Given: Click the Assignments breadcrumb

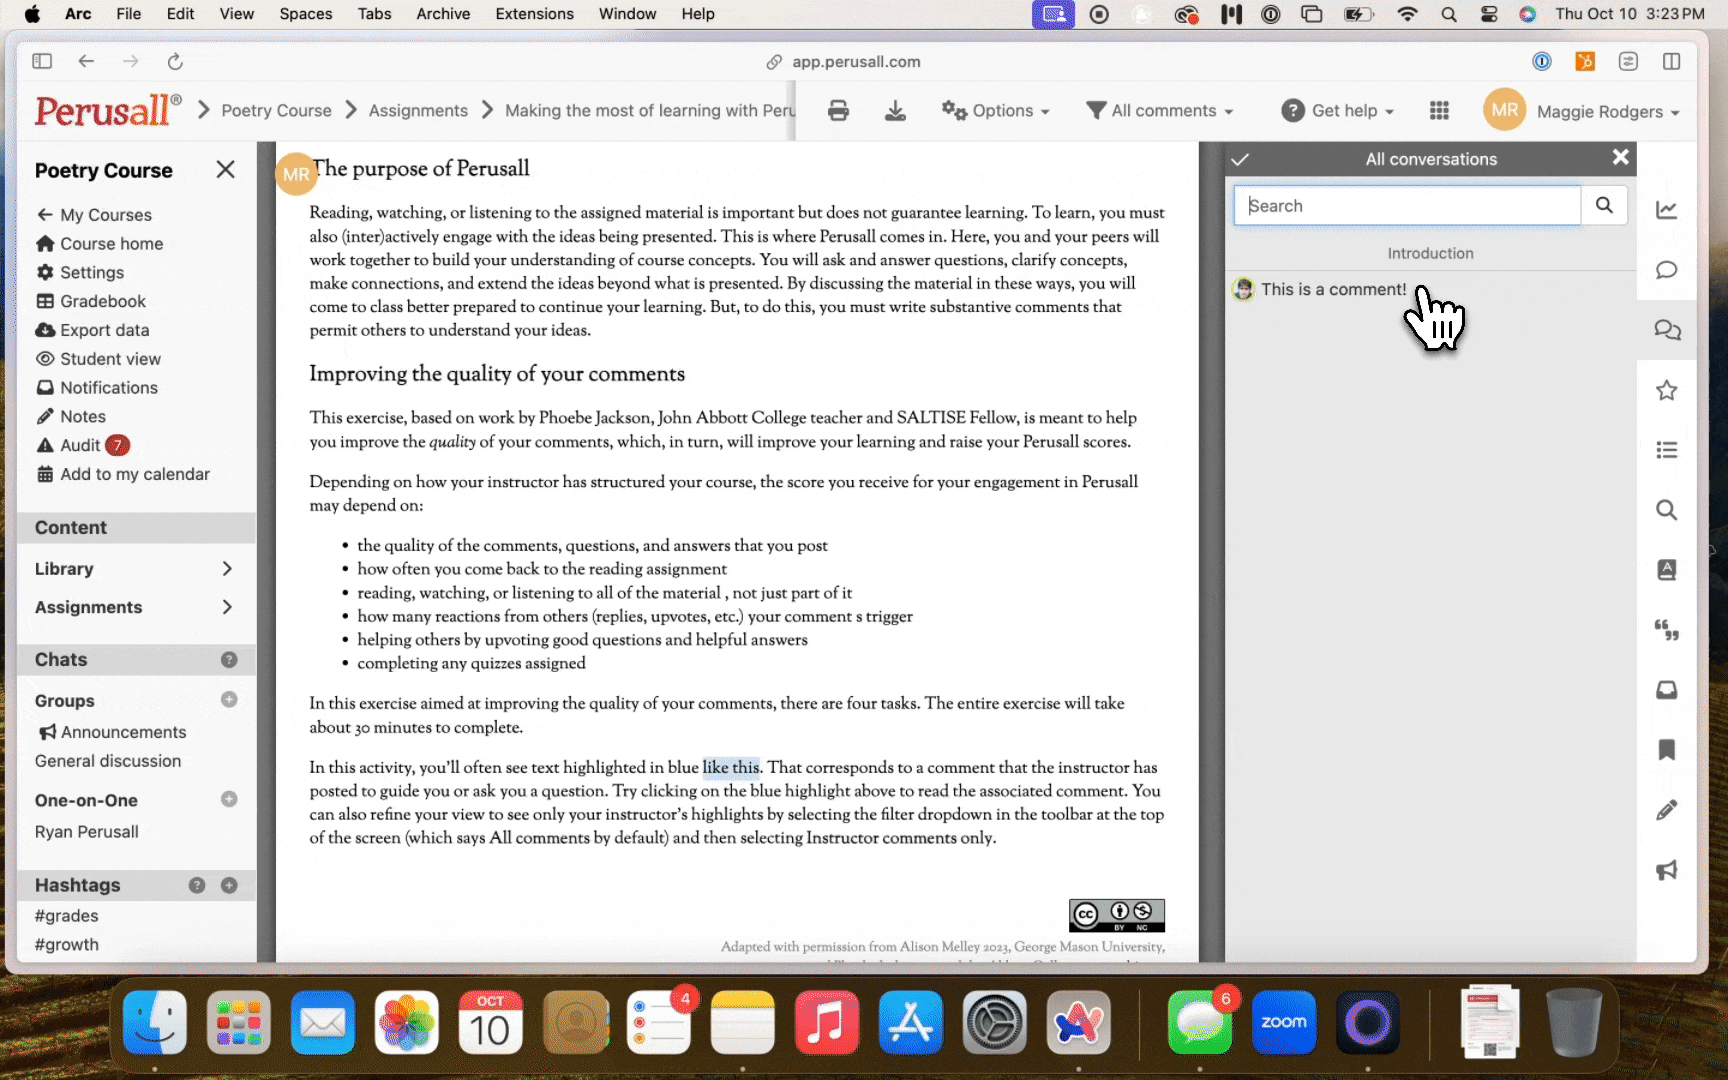Looking at the screenshot, I should 418,111.
